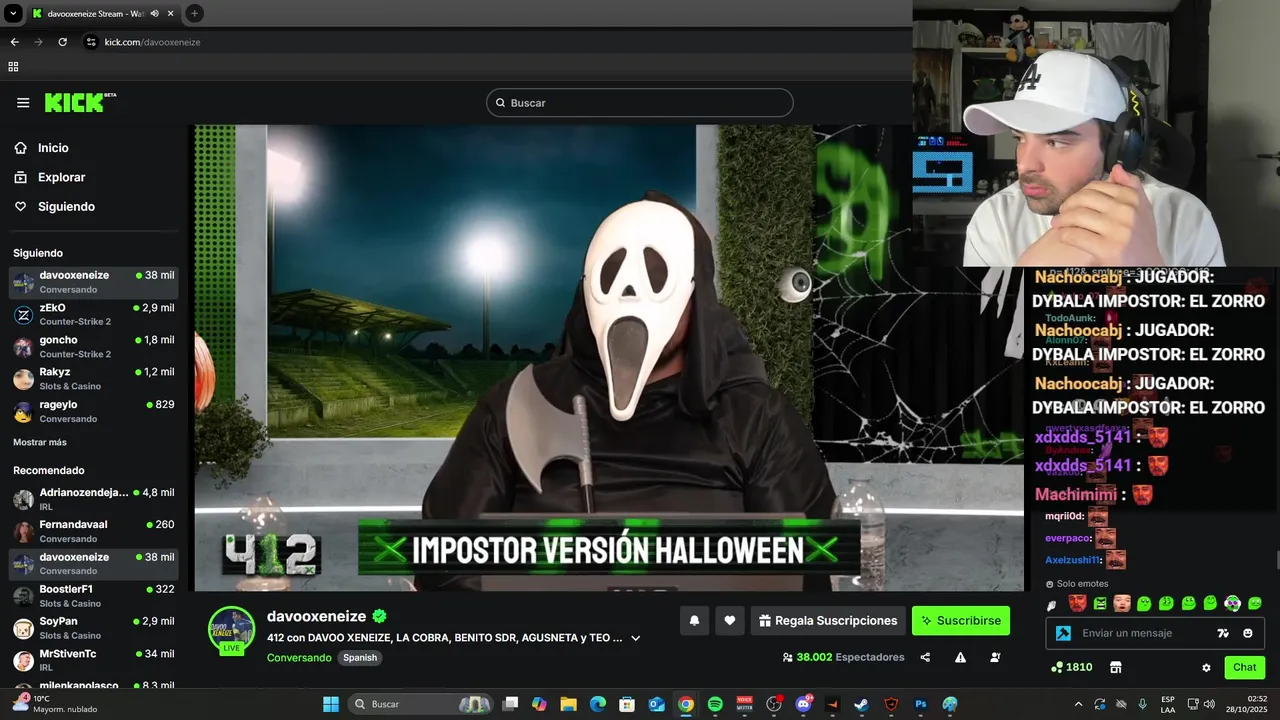Reload the Kick page

click(x=62, y=42)
